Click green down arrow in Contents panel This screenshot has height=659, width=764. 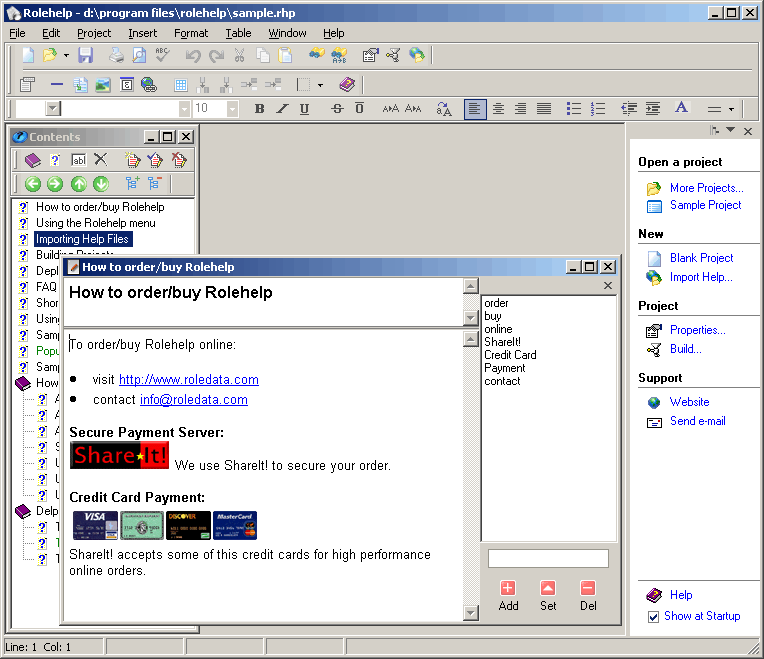pos(101,184)
